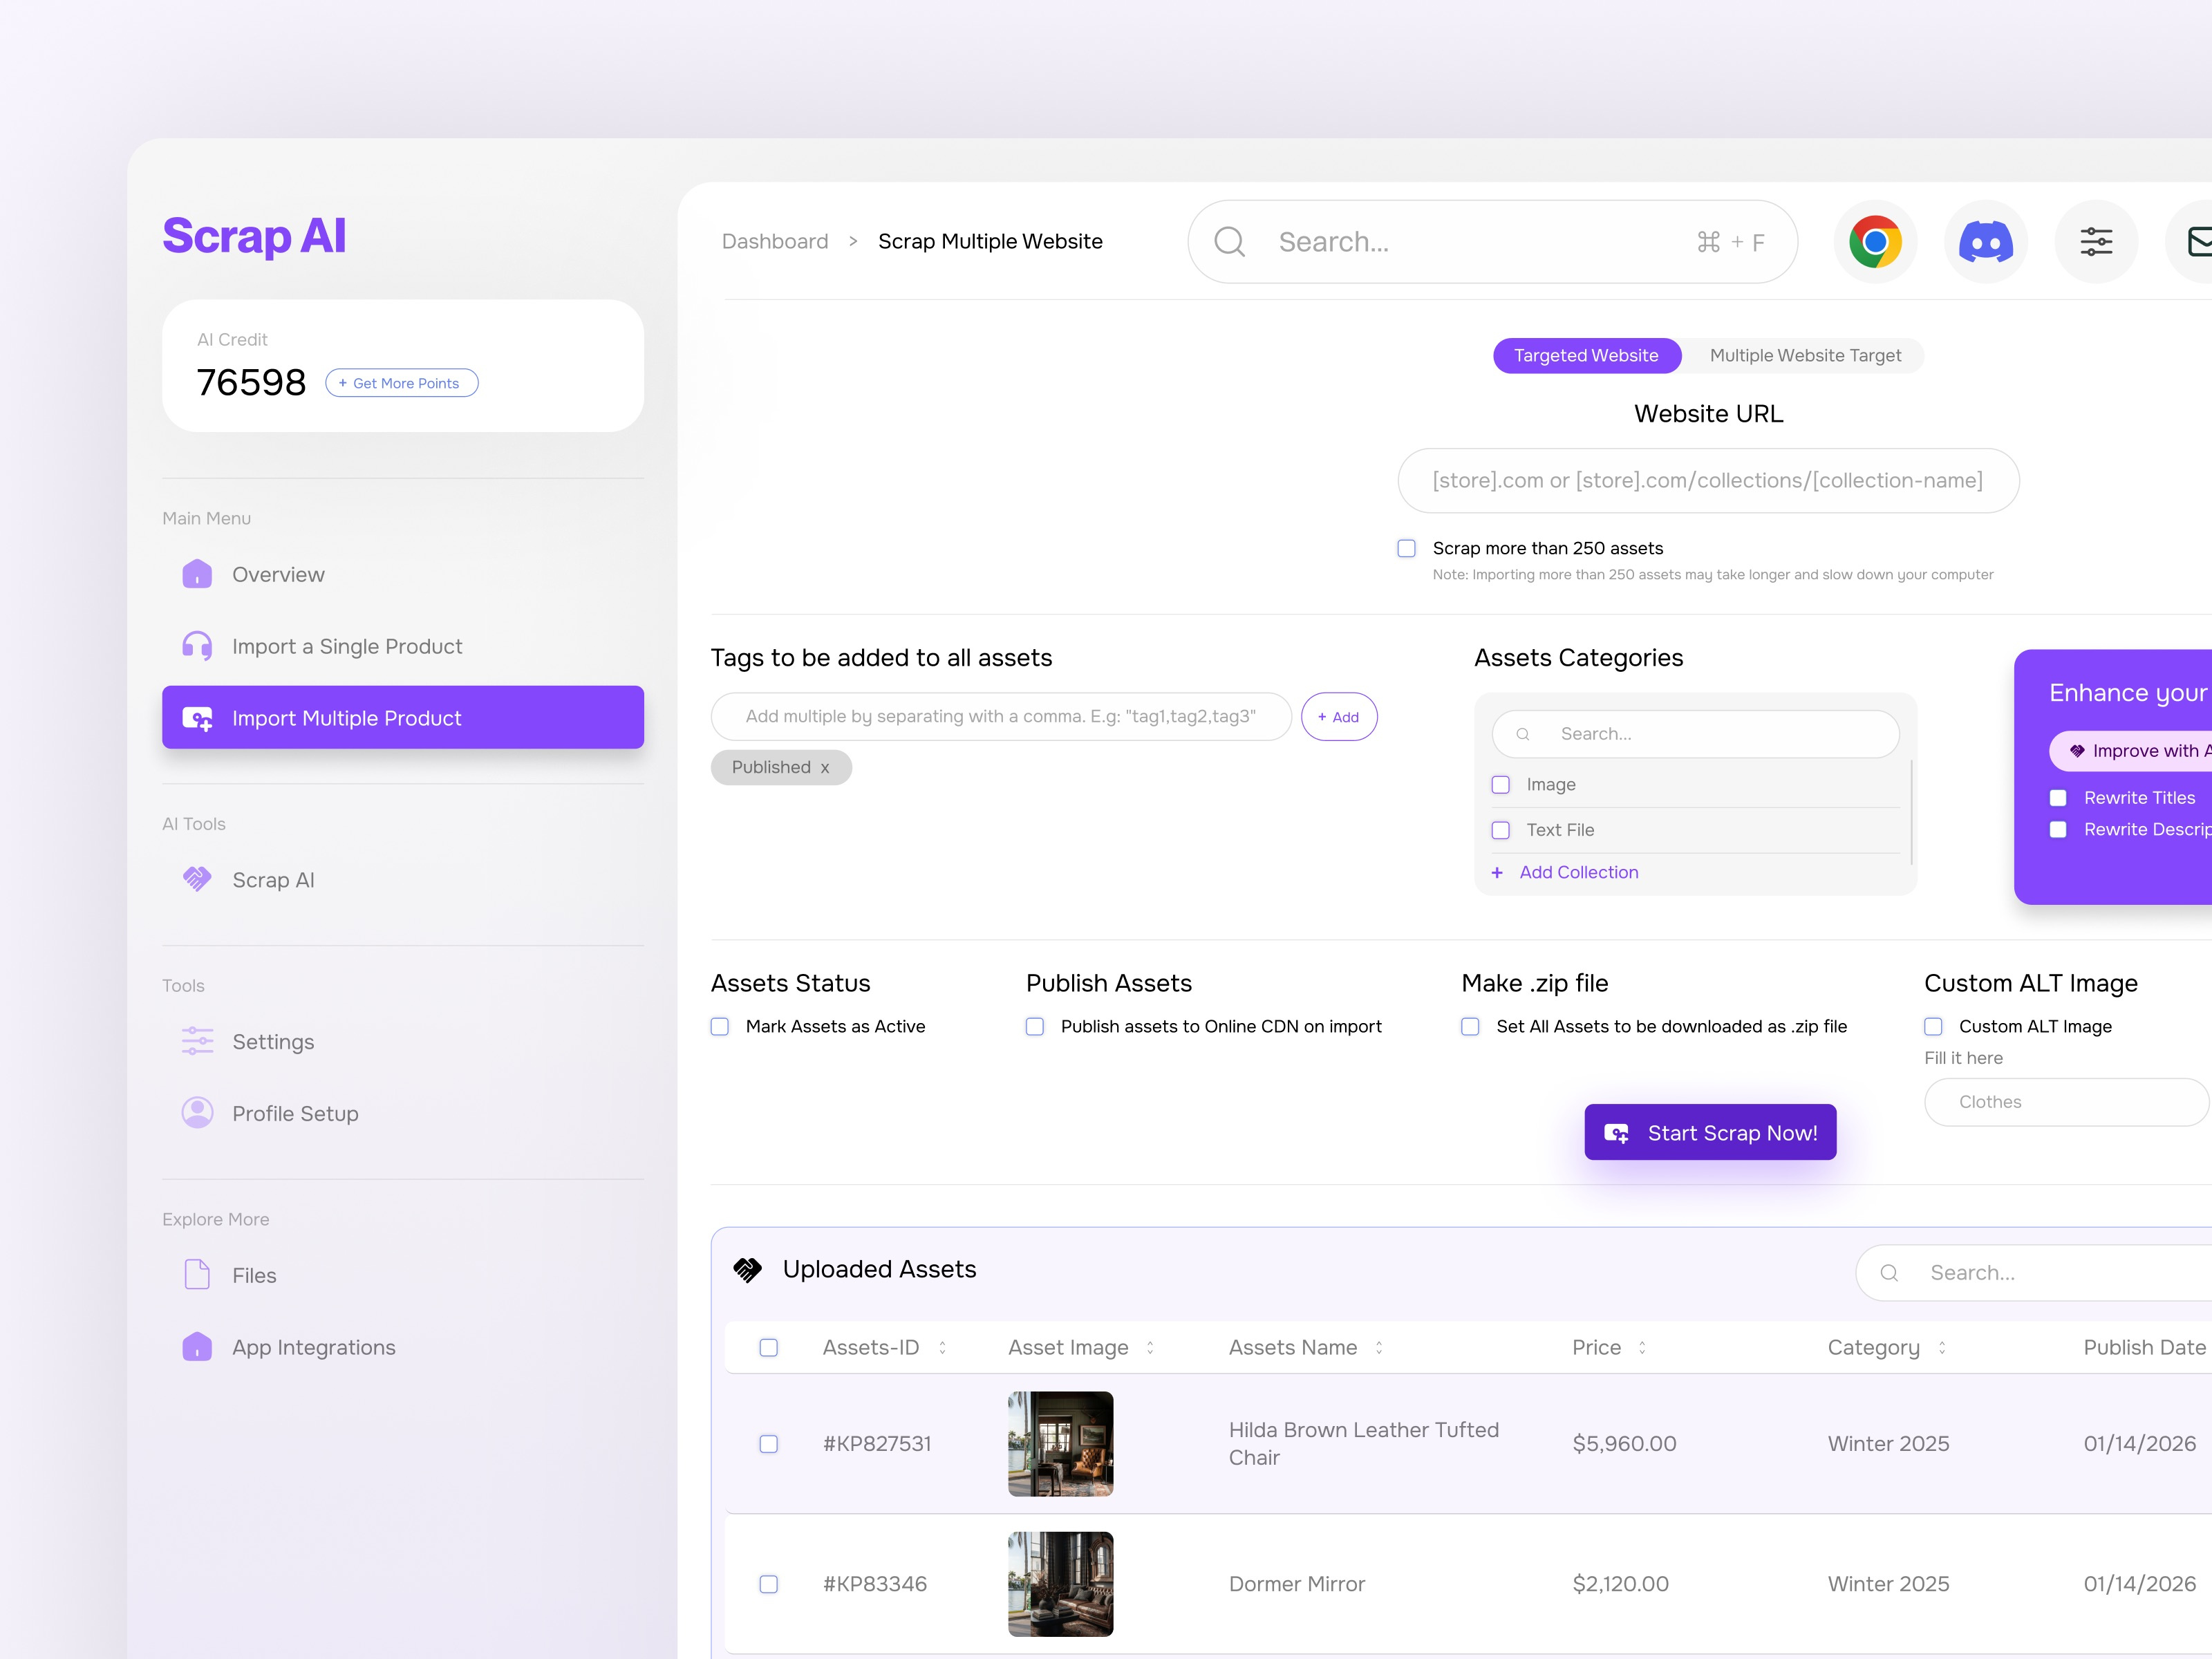
Task: Go to Dashboard breadcrumb
Action: click(774, 242)
